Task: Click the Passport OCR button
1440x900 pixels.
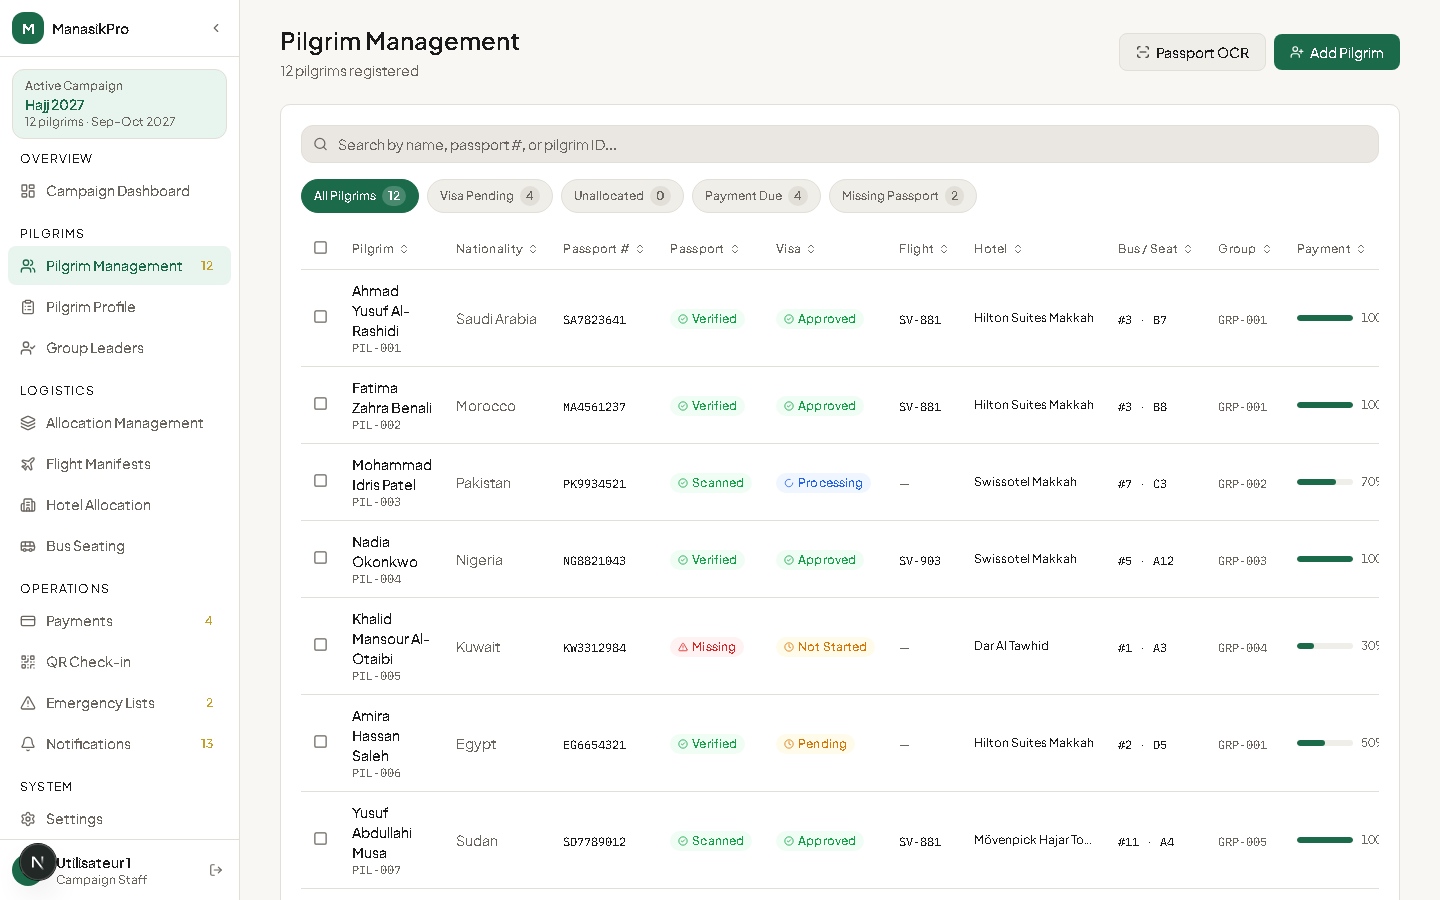Action: (1192, 52)
